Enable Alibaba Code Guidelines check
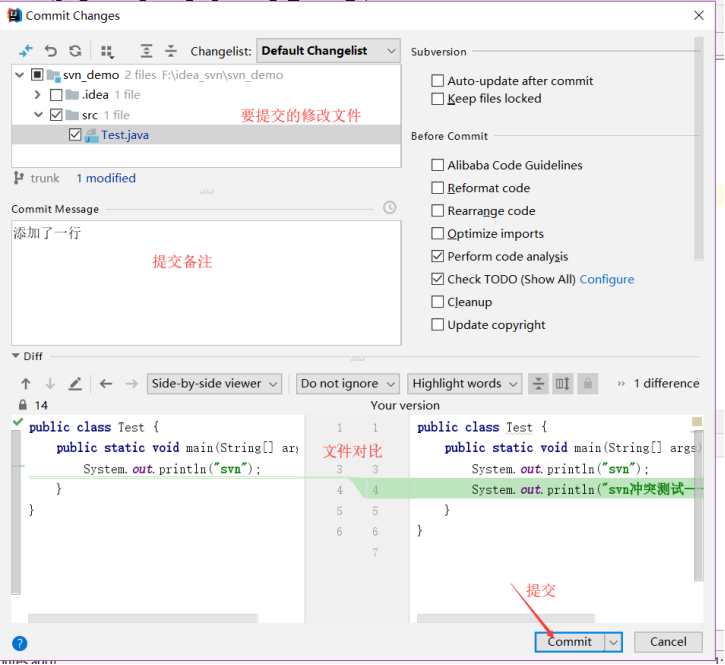The width and height of the screenshot is (725, 665). click(x=437, y=165)
